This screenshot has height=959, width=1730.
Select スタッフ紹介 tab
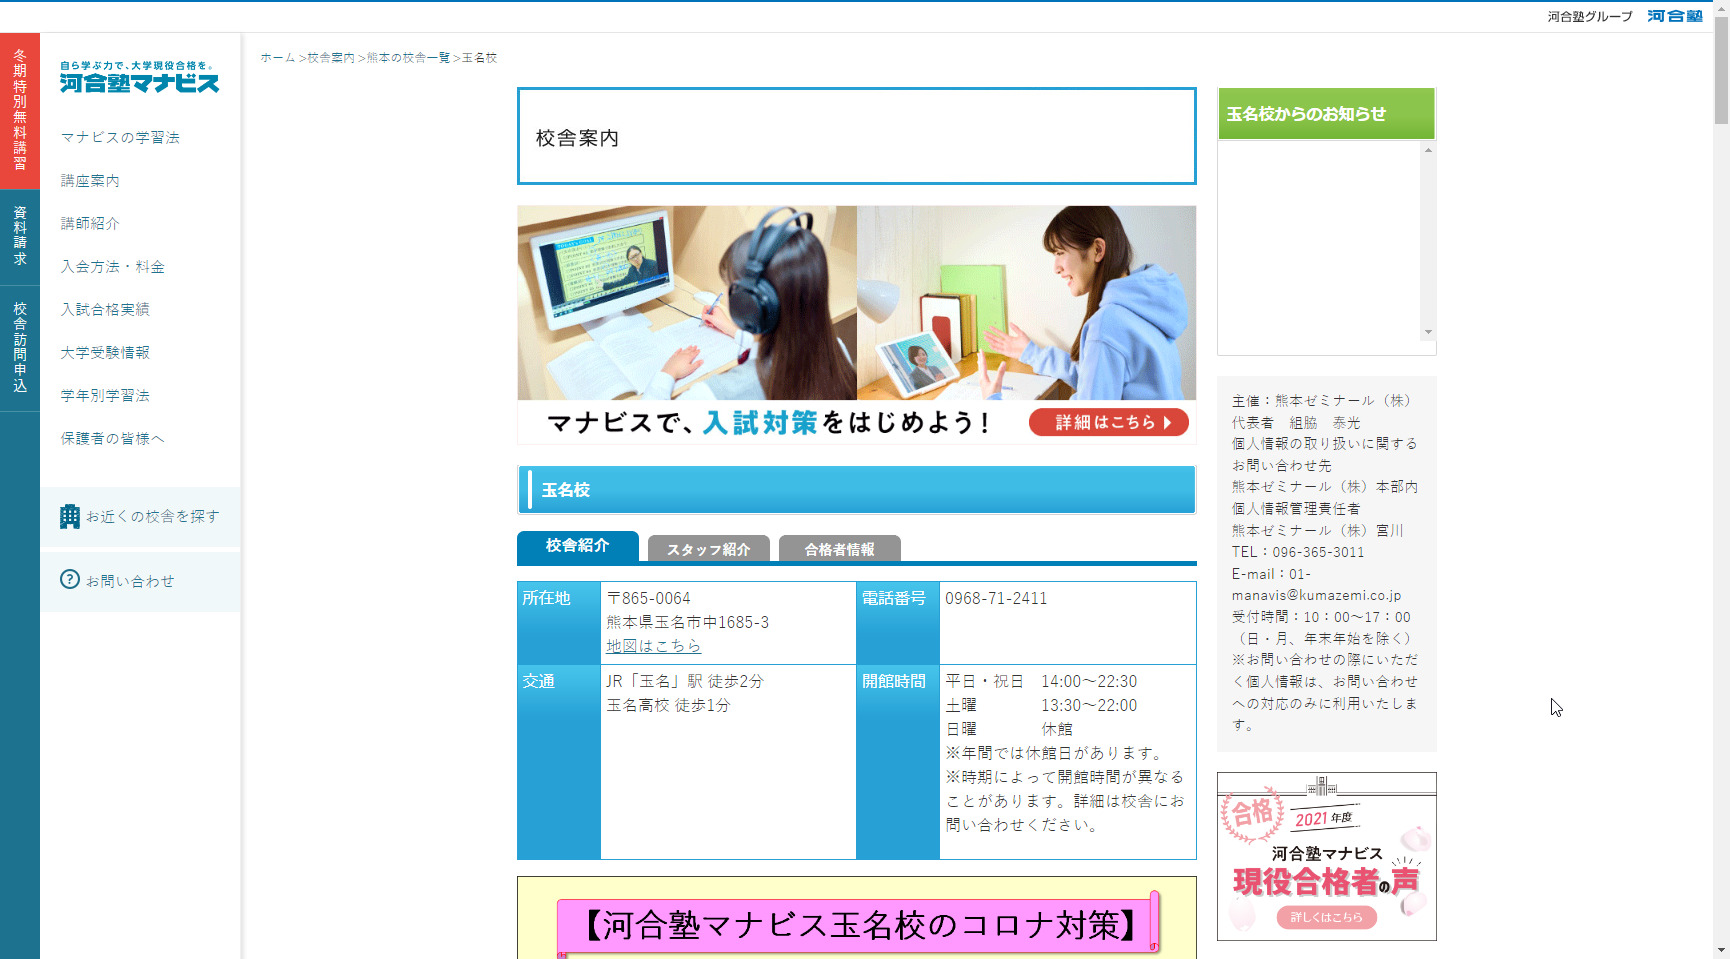708,549
